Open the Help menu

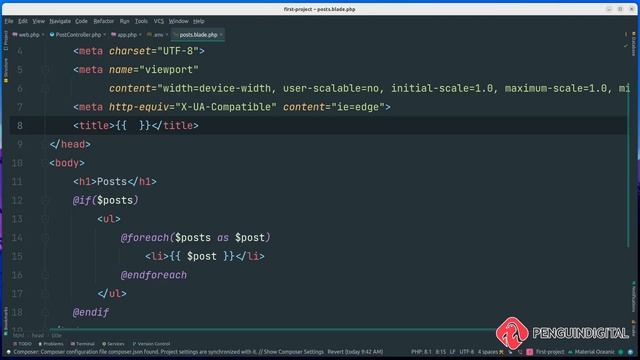(x=199, y=21)
